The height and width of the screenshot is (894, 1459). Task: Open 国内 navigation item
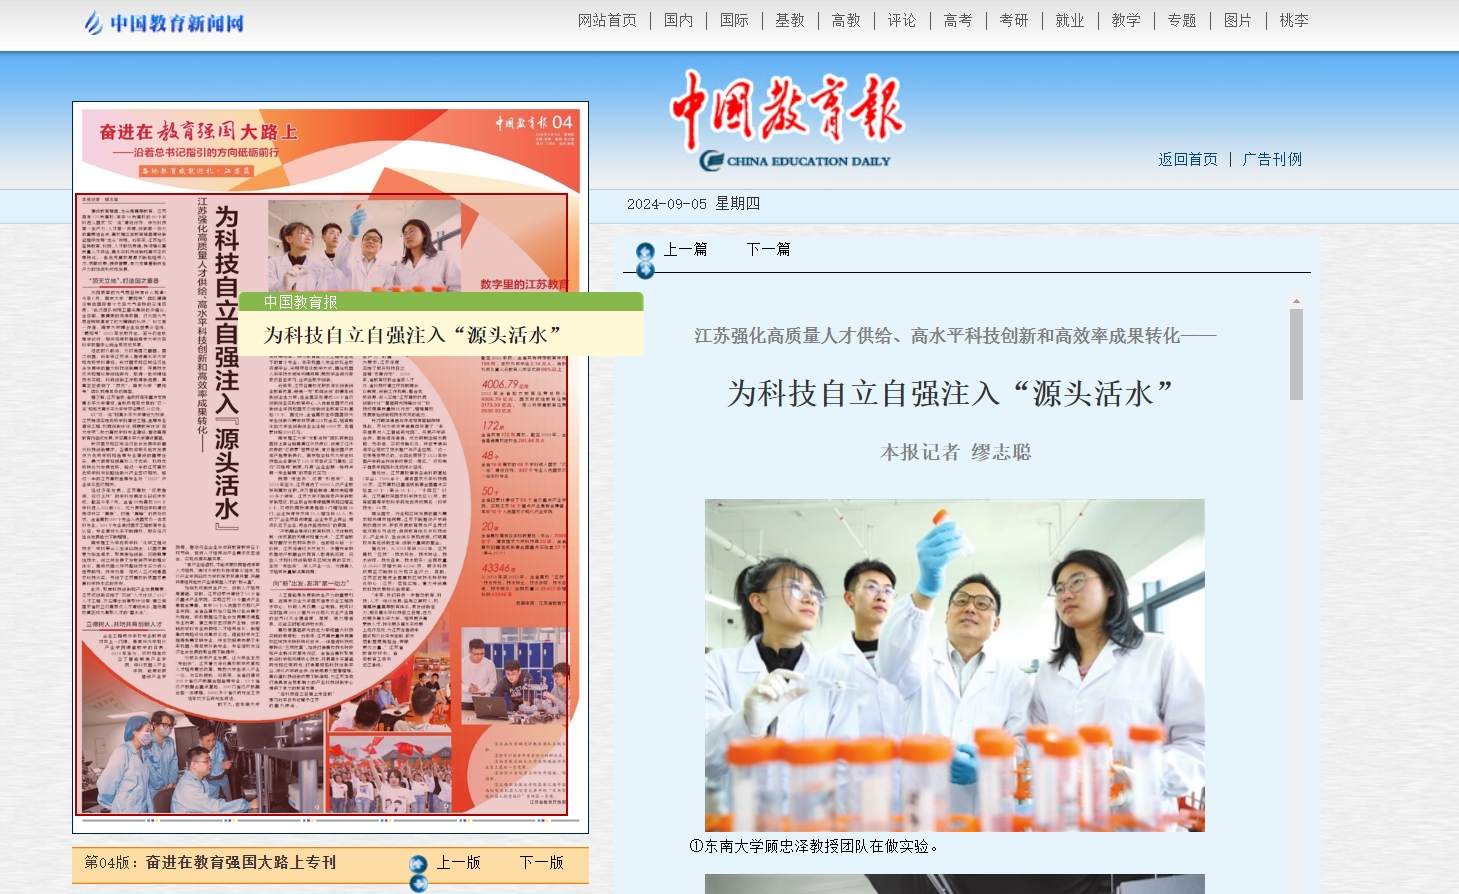click(x=678, y=20)
